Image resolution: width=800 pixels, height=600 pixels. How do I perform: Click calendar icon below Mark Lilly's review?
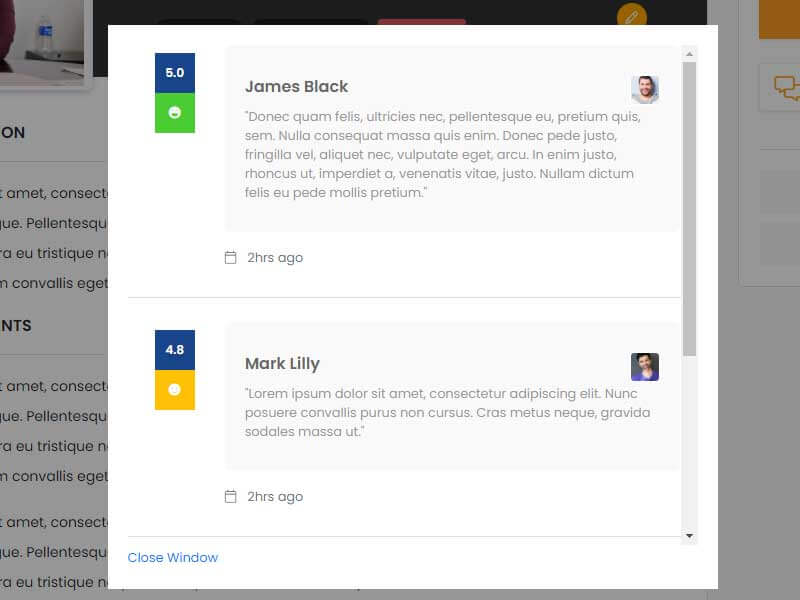[x=231, y=497]
